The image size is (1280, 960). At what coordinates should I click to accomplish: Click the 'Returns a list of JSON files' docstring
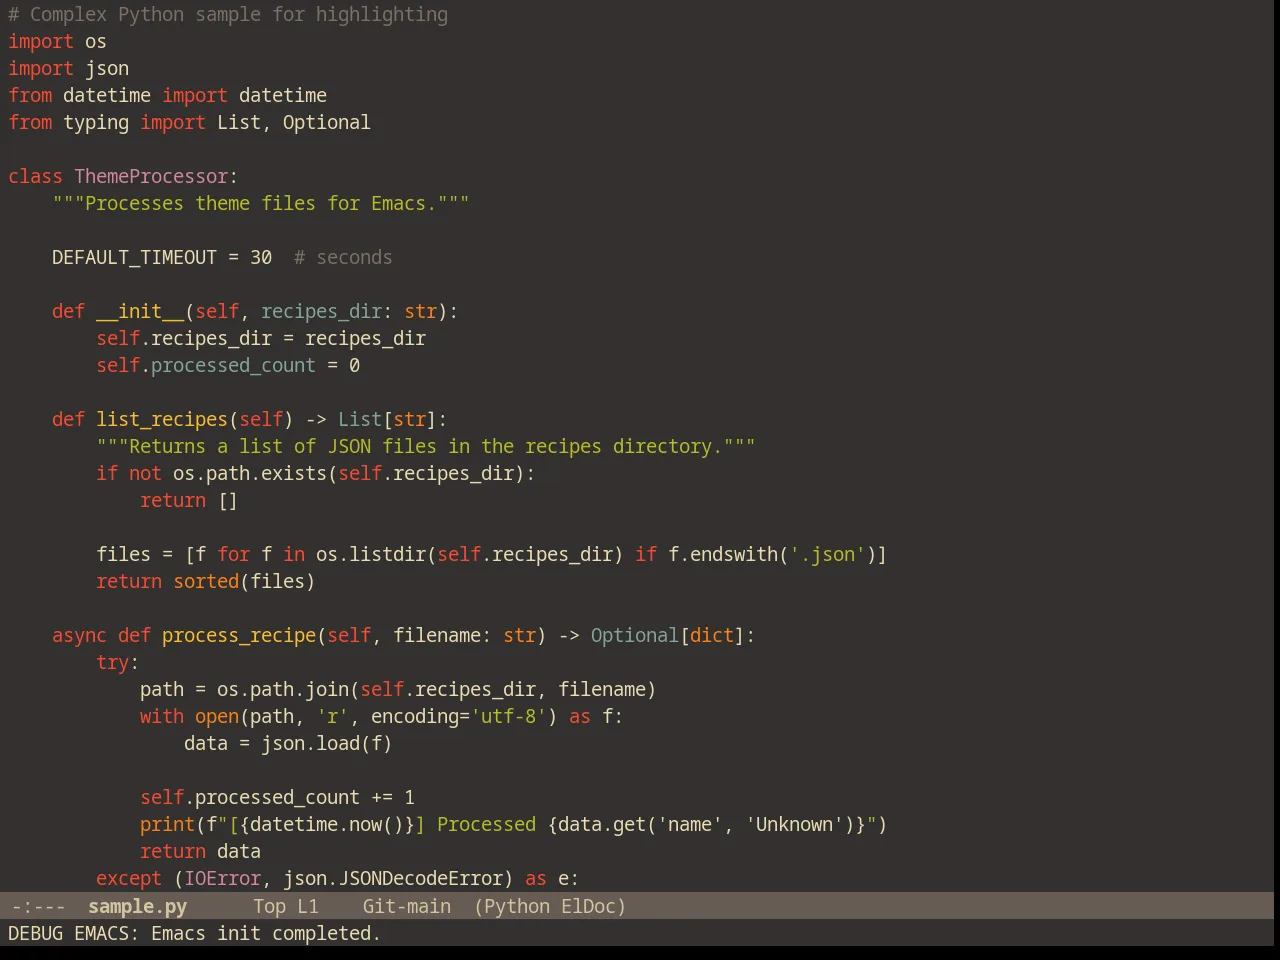(x=425, y=446)
